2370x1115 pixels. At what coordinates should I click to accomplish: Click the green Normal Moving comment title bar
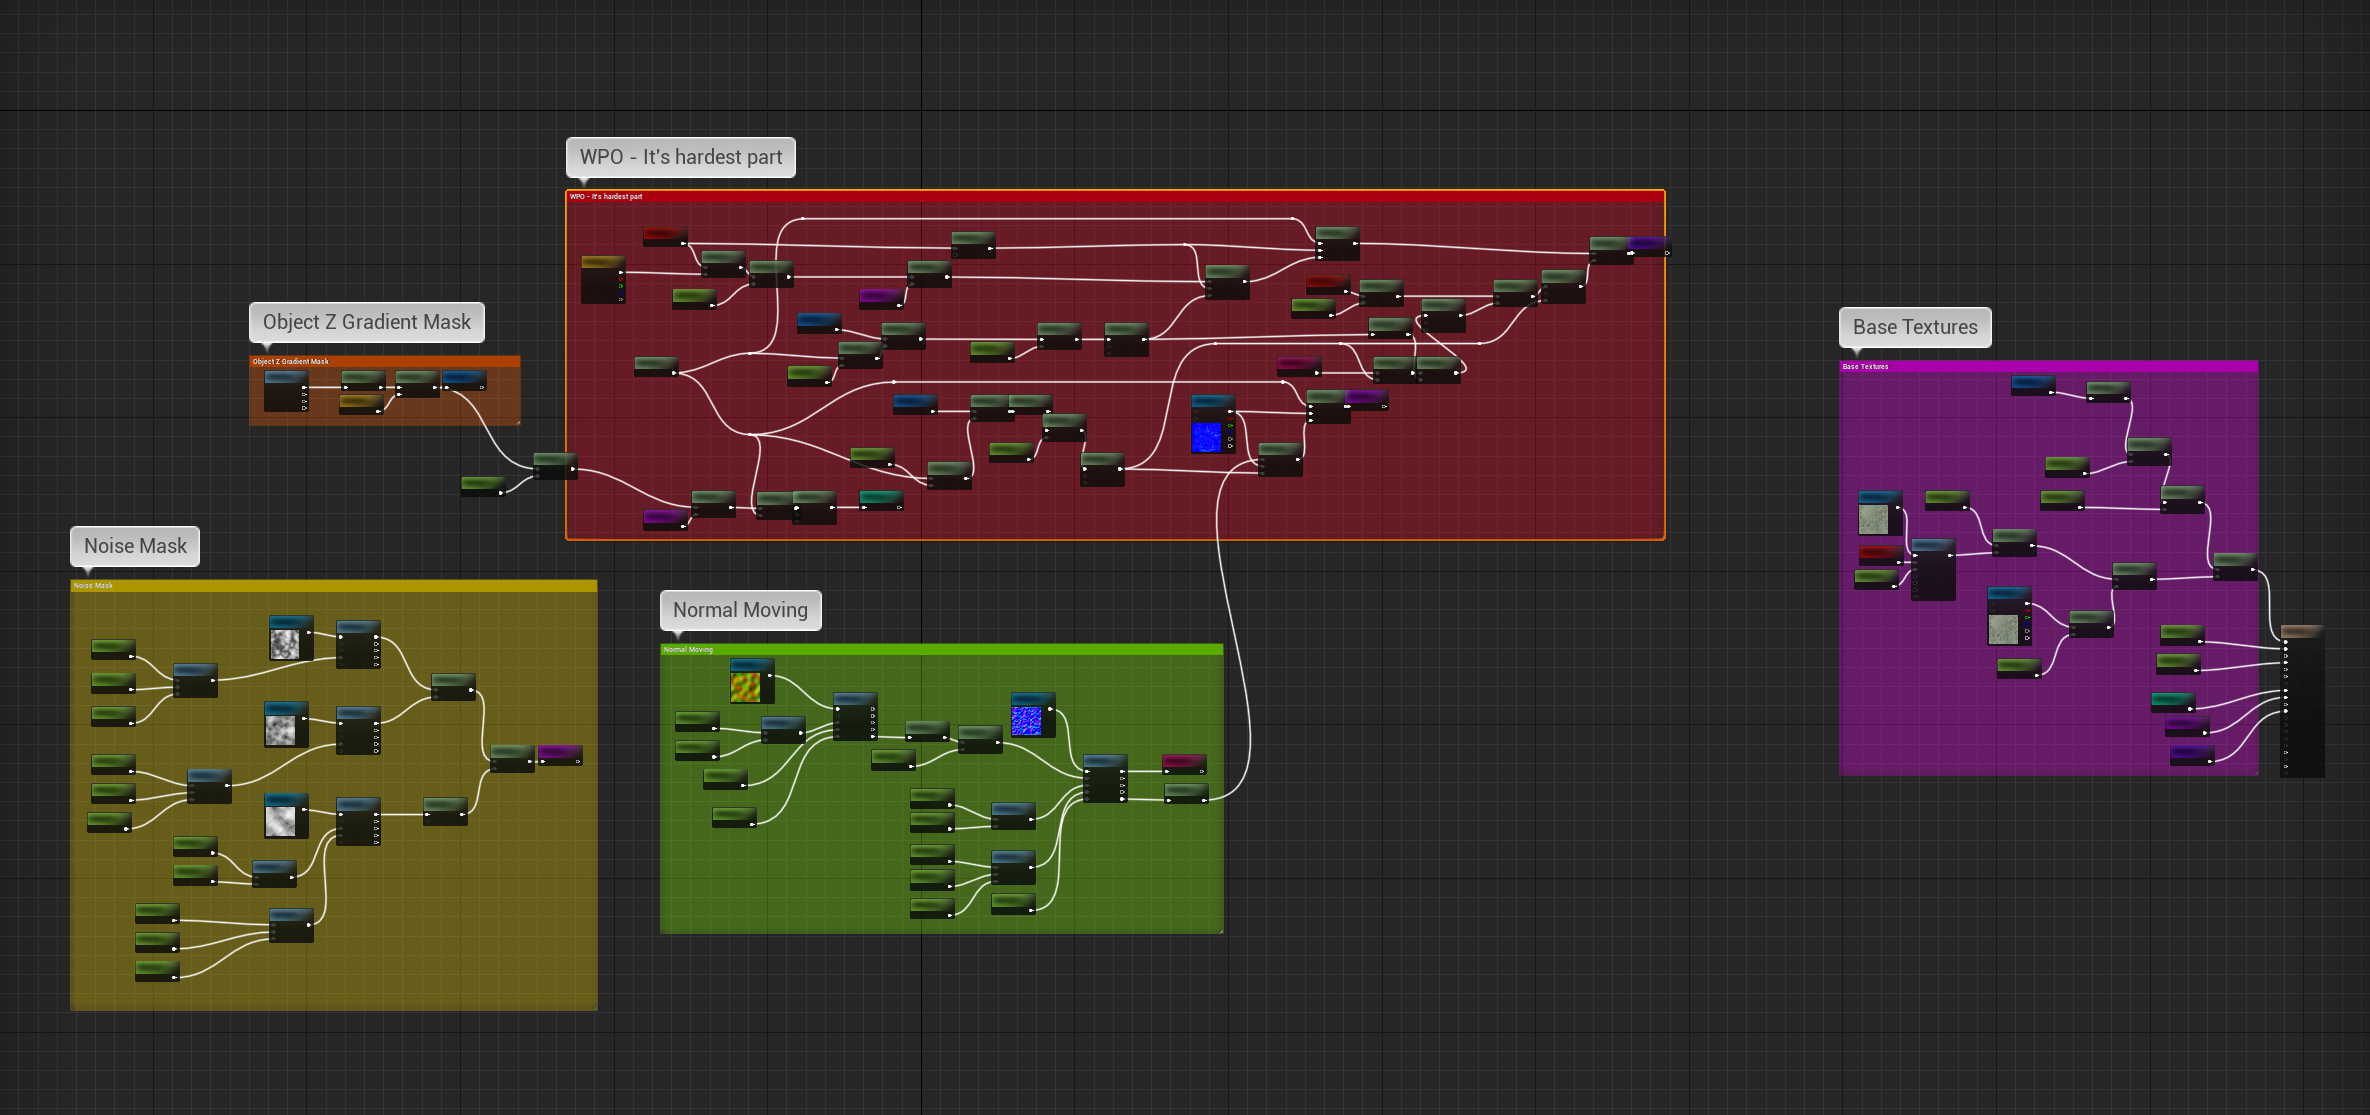click(x=941, y=649)
